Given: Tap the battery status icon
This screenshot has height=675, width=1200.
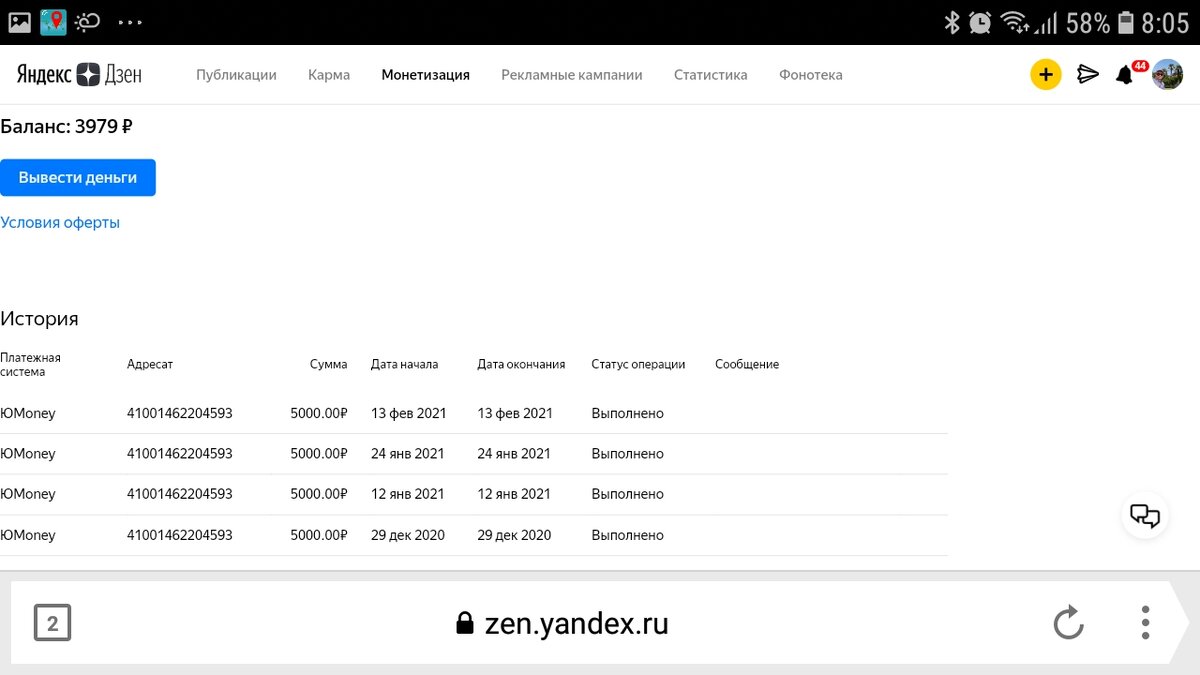Looking at the screenshot, I should click(x=1126, y=22).
